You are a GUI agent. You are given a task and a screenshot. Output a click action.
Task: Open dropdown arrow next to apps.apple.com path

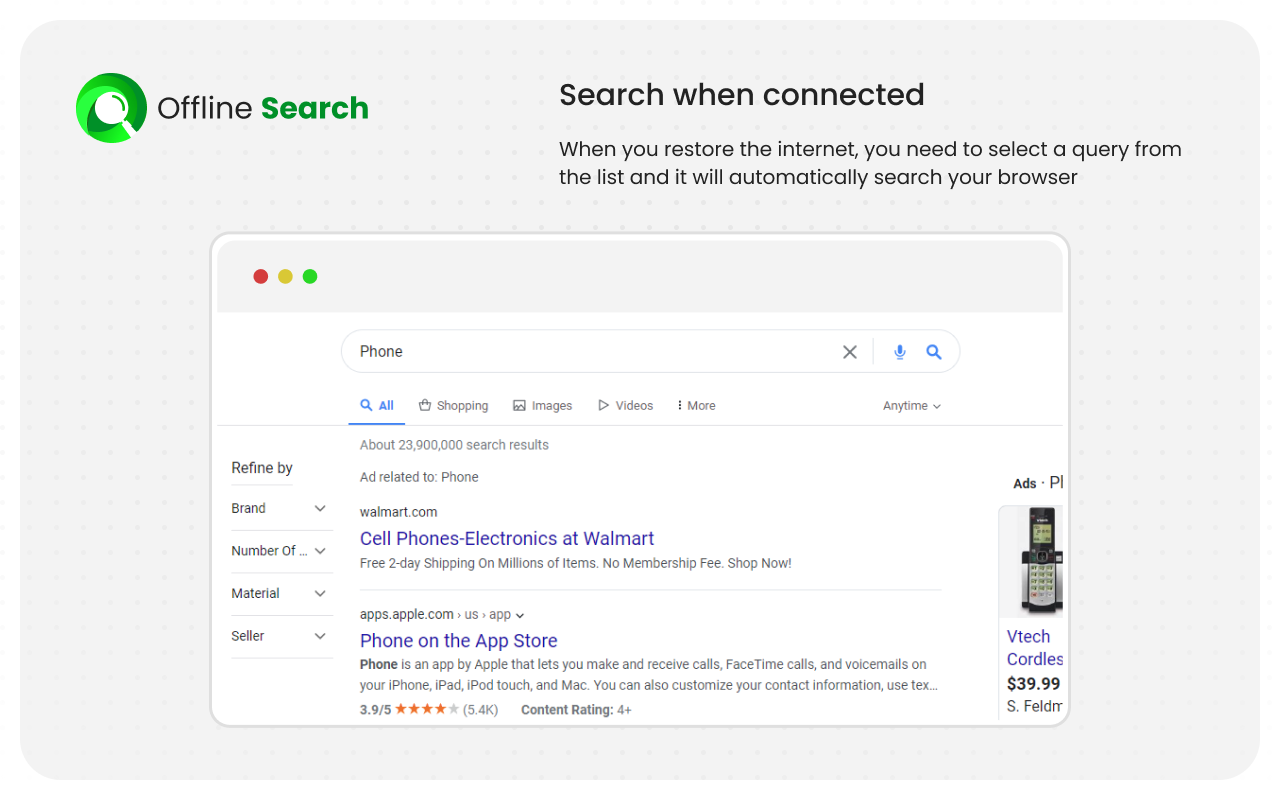(x=520, y=615)
